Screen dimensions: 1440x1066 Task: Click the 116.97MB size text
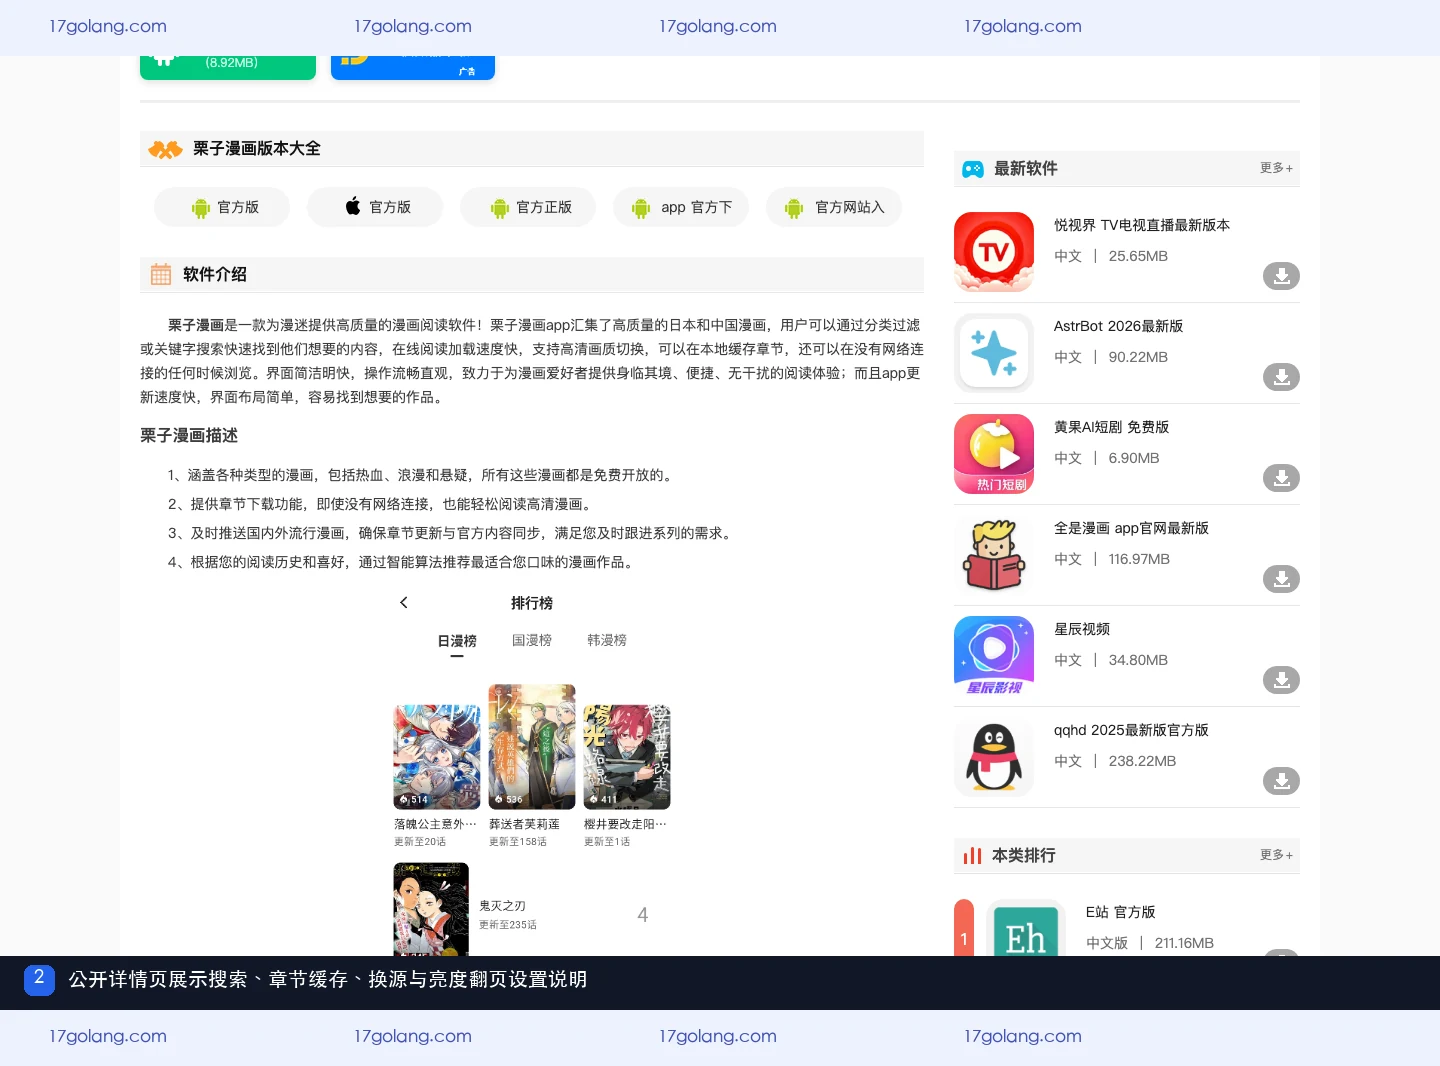[x=1139, y=559]
